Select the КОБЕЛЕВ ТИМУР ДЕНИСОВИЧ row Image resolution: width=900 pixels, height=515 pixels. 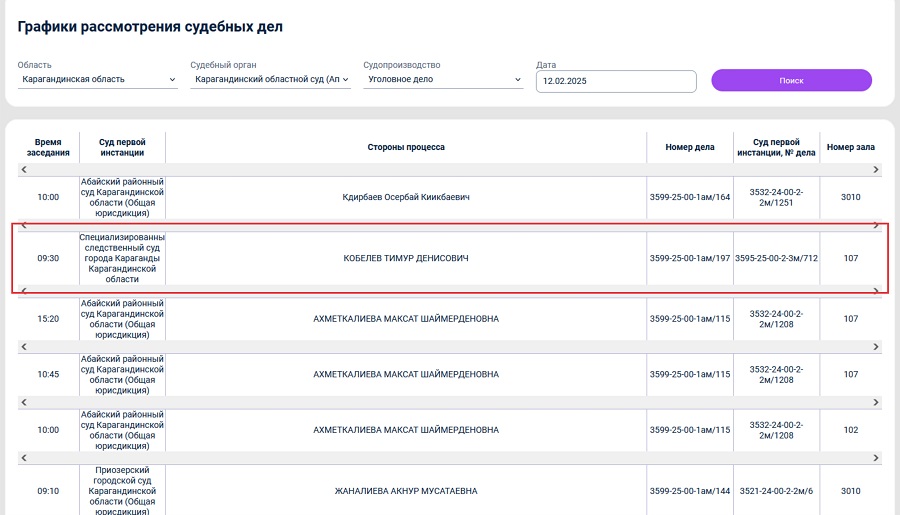(x=450, y=258)
